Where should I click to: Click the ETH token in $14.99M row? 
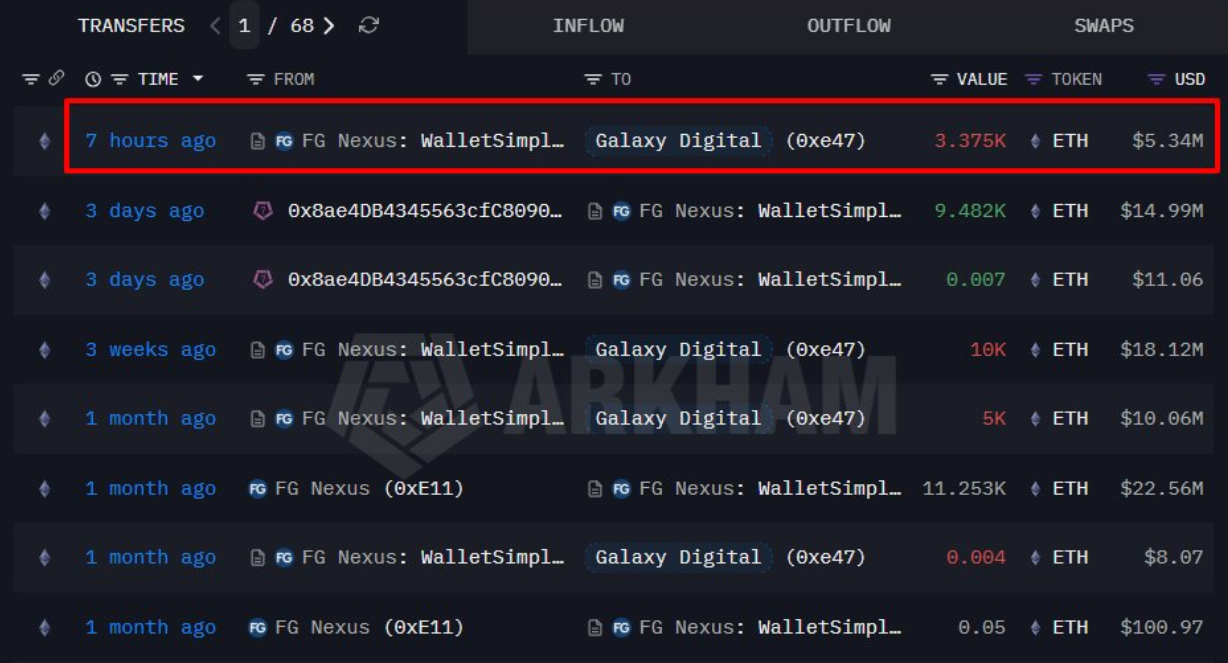pyautogui.click(x=1070, y=211)
